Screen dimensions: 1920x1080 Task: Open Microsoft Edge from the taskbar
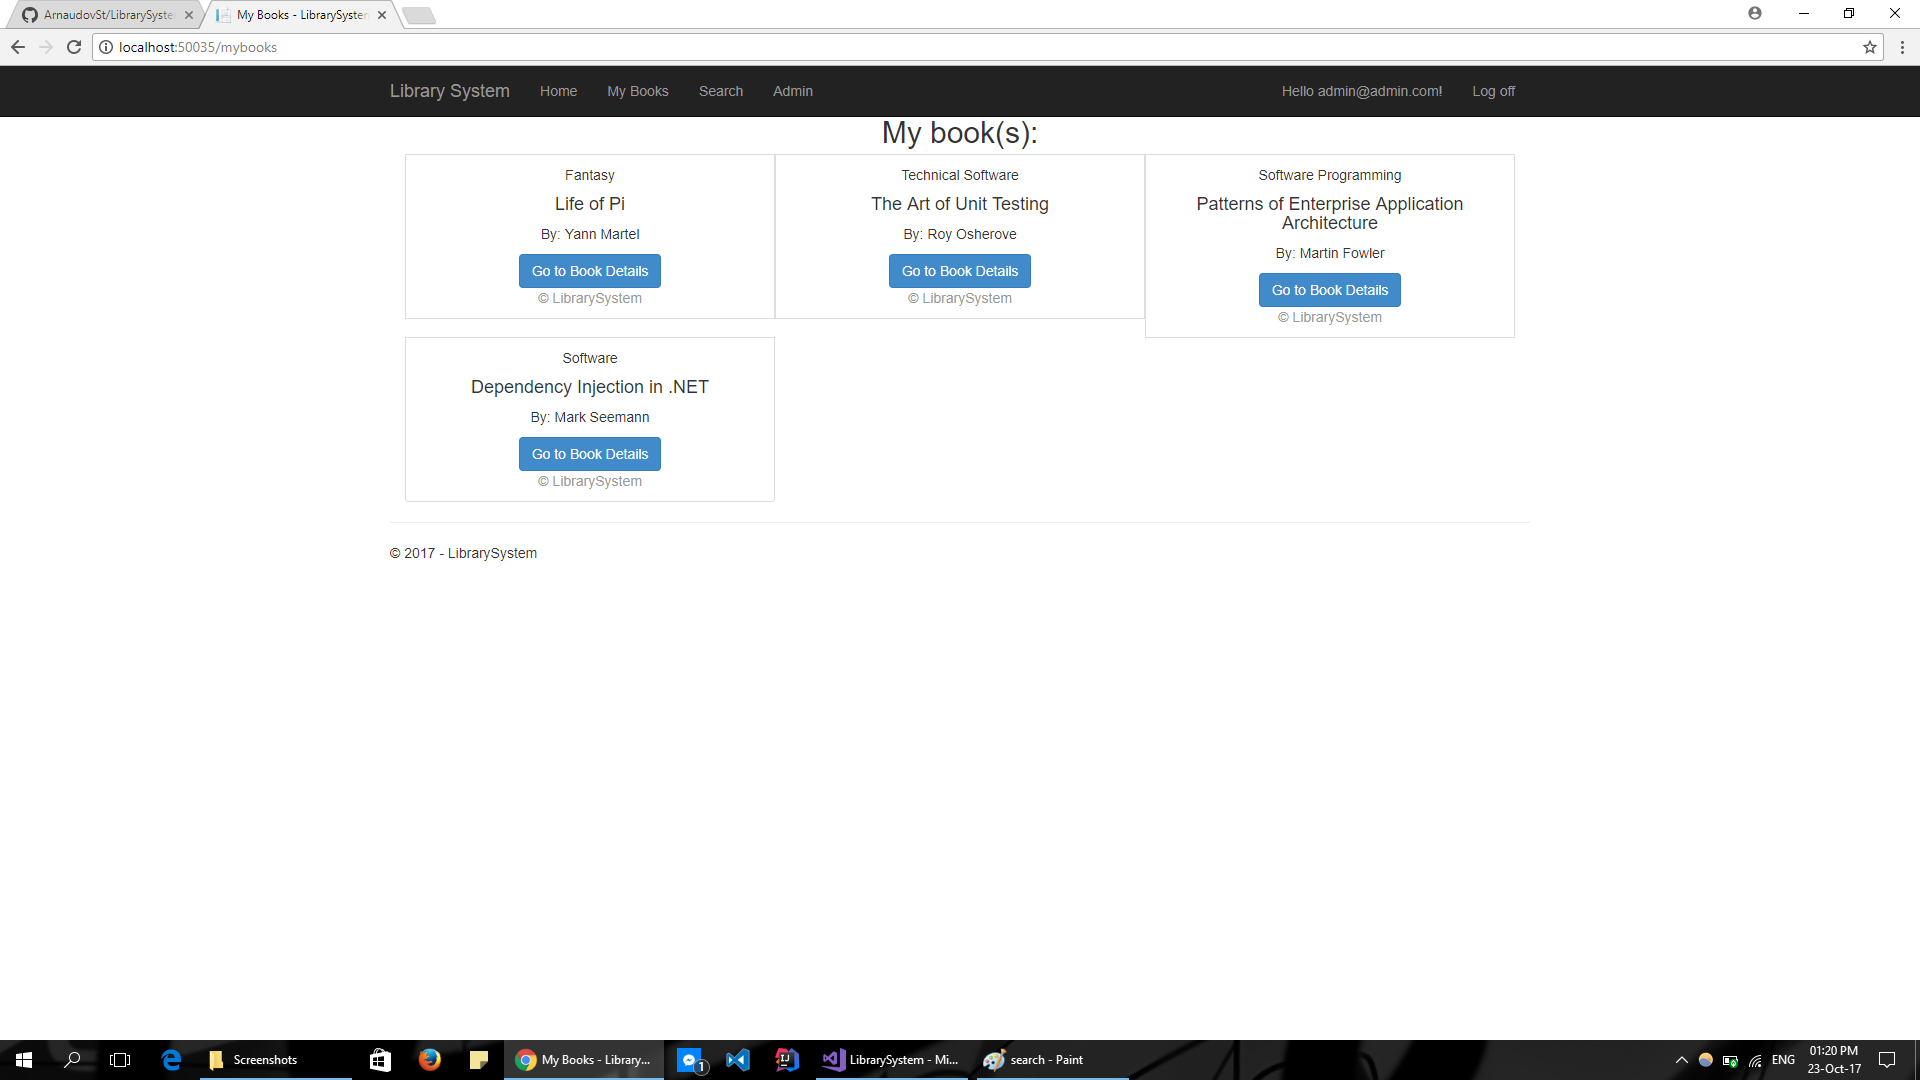[171, 1060]
